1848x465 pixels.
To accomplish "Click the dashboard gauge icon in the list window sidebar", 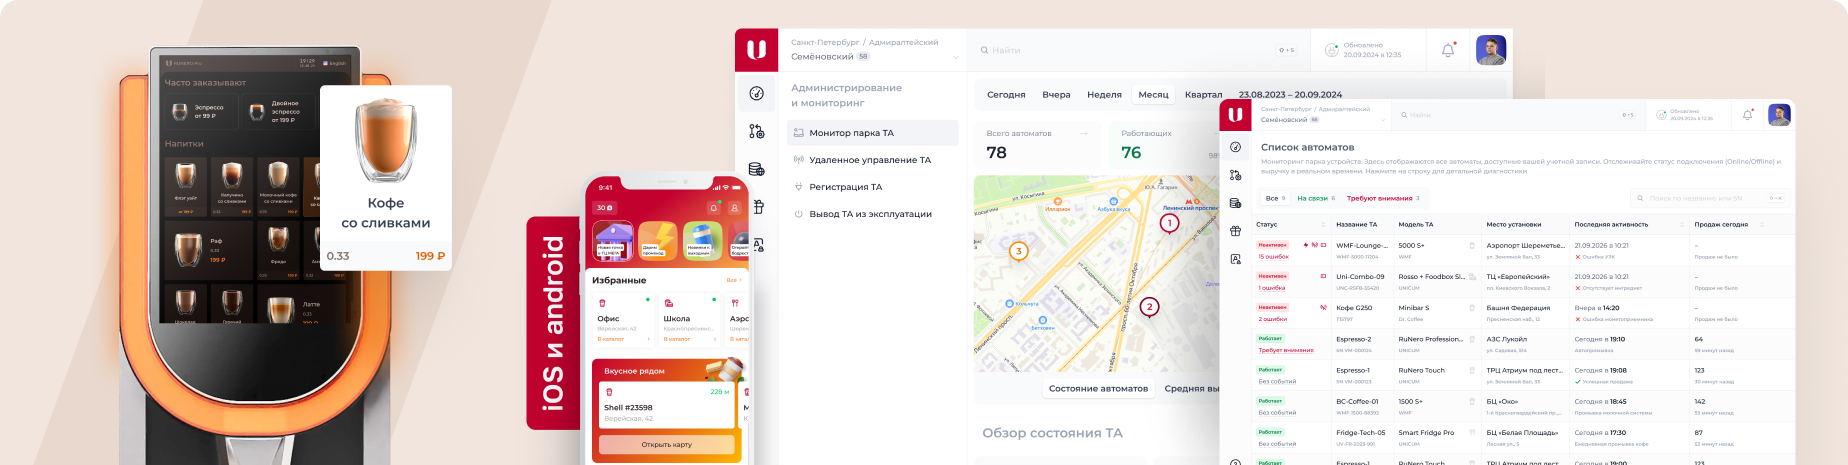I will pyautogui.click(x=1235, y=147).
